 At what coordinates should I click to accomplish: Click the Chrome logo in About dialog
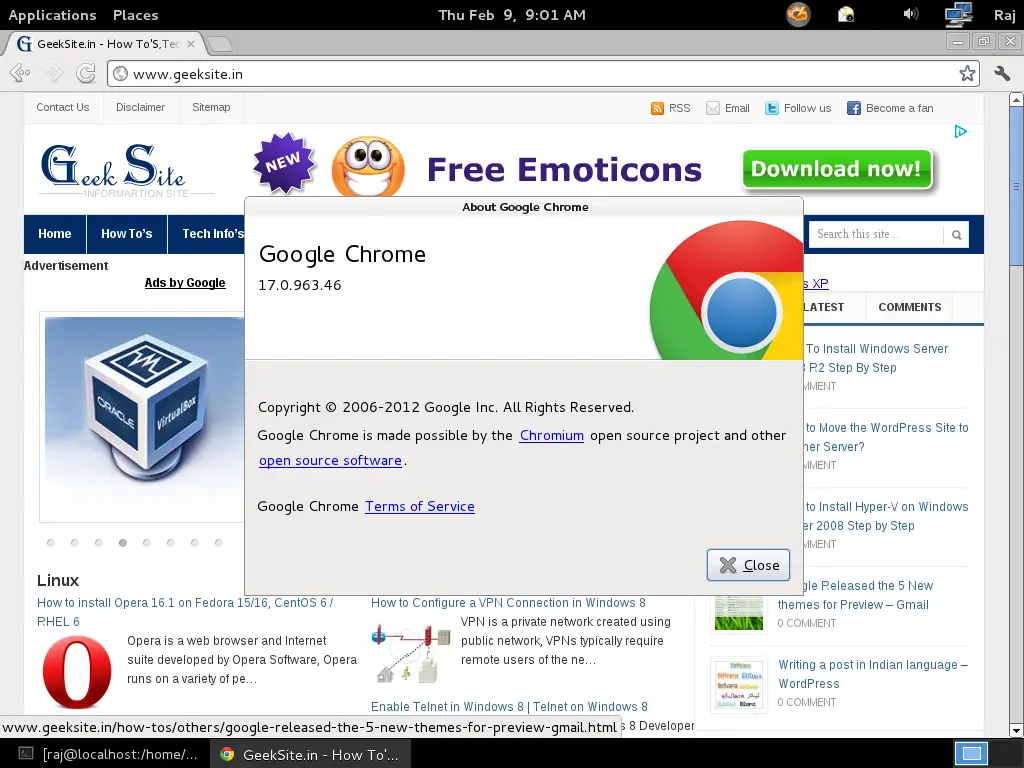[x=726, y=291]
